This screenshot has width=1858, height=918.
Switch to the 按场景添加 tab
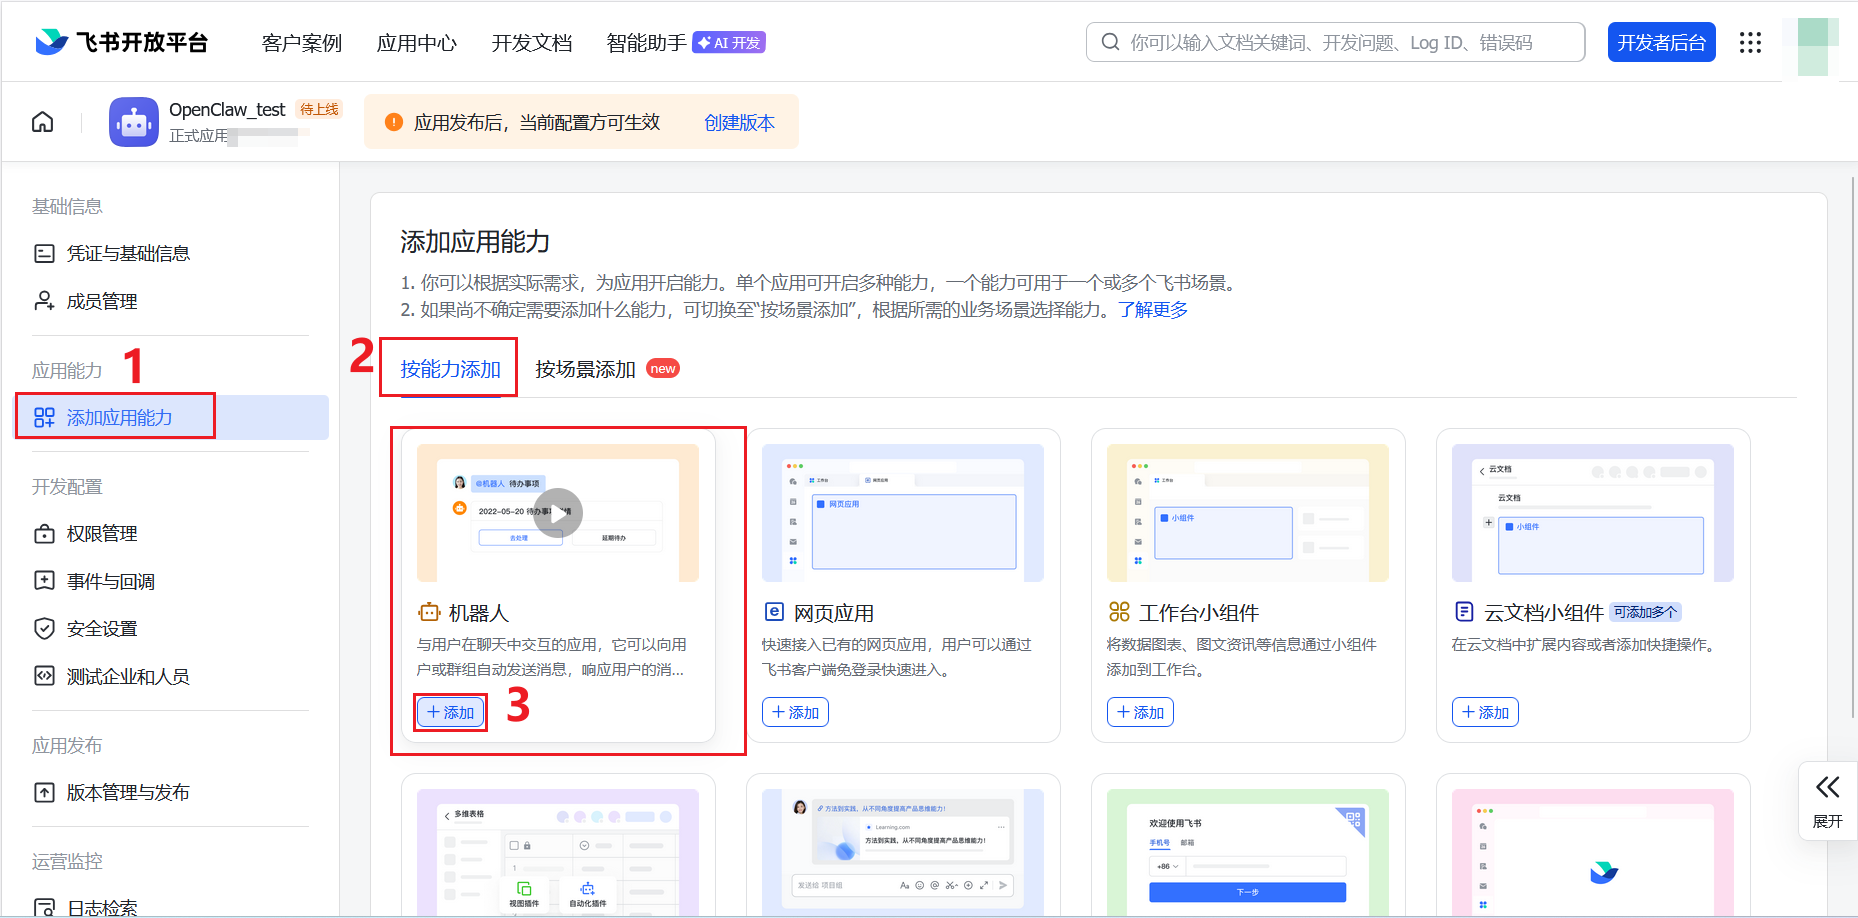click(585, 369)
